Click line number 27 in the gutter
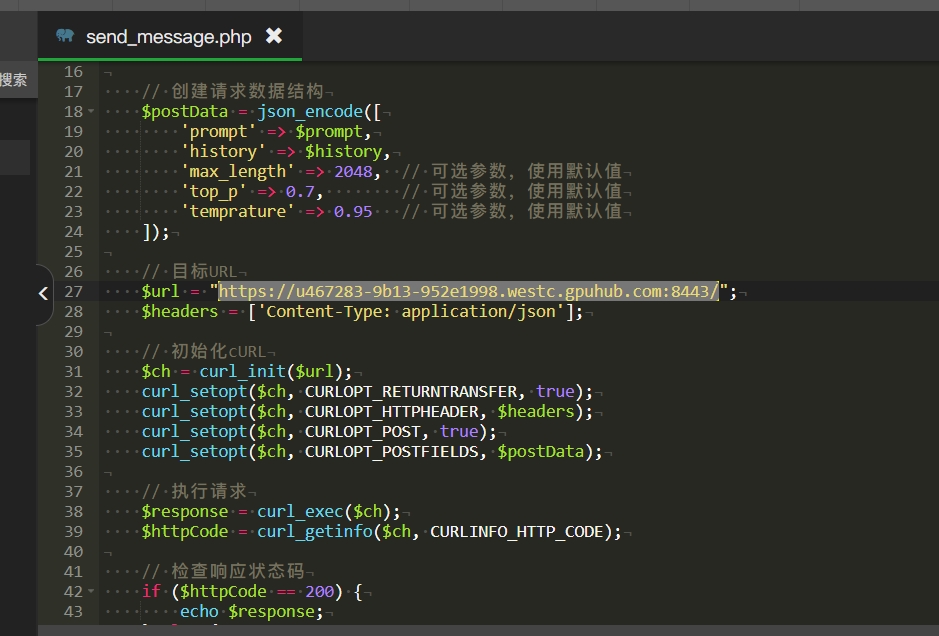The height and width of the screenshot is (636, 939). coord(73,291)
